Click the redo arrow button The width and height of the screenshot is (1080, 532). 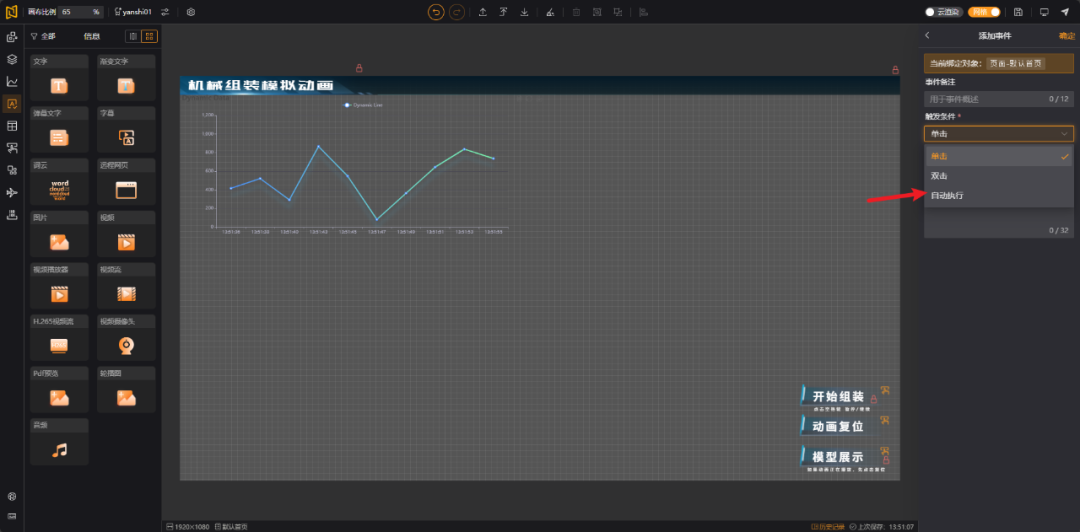pyautogui.click(x=457, y=12)
